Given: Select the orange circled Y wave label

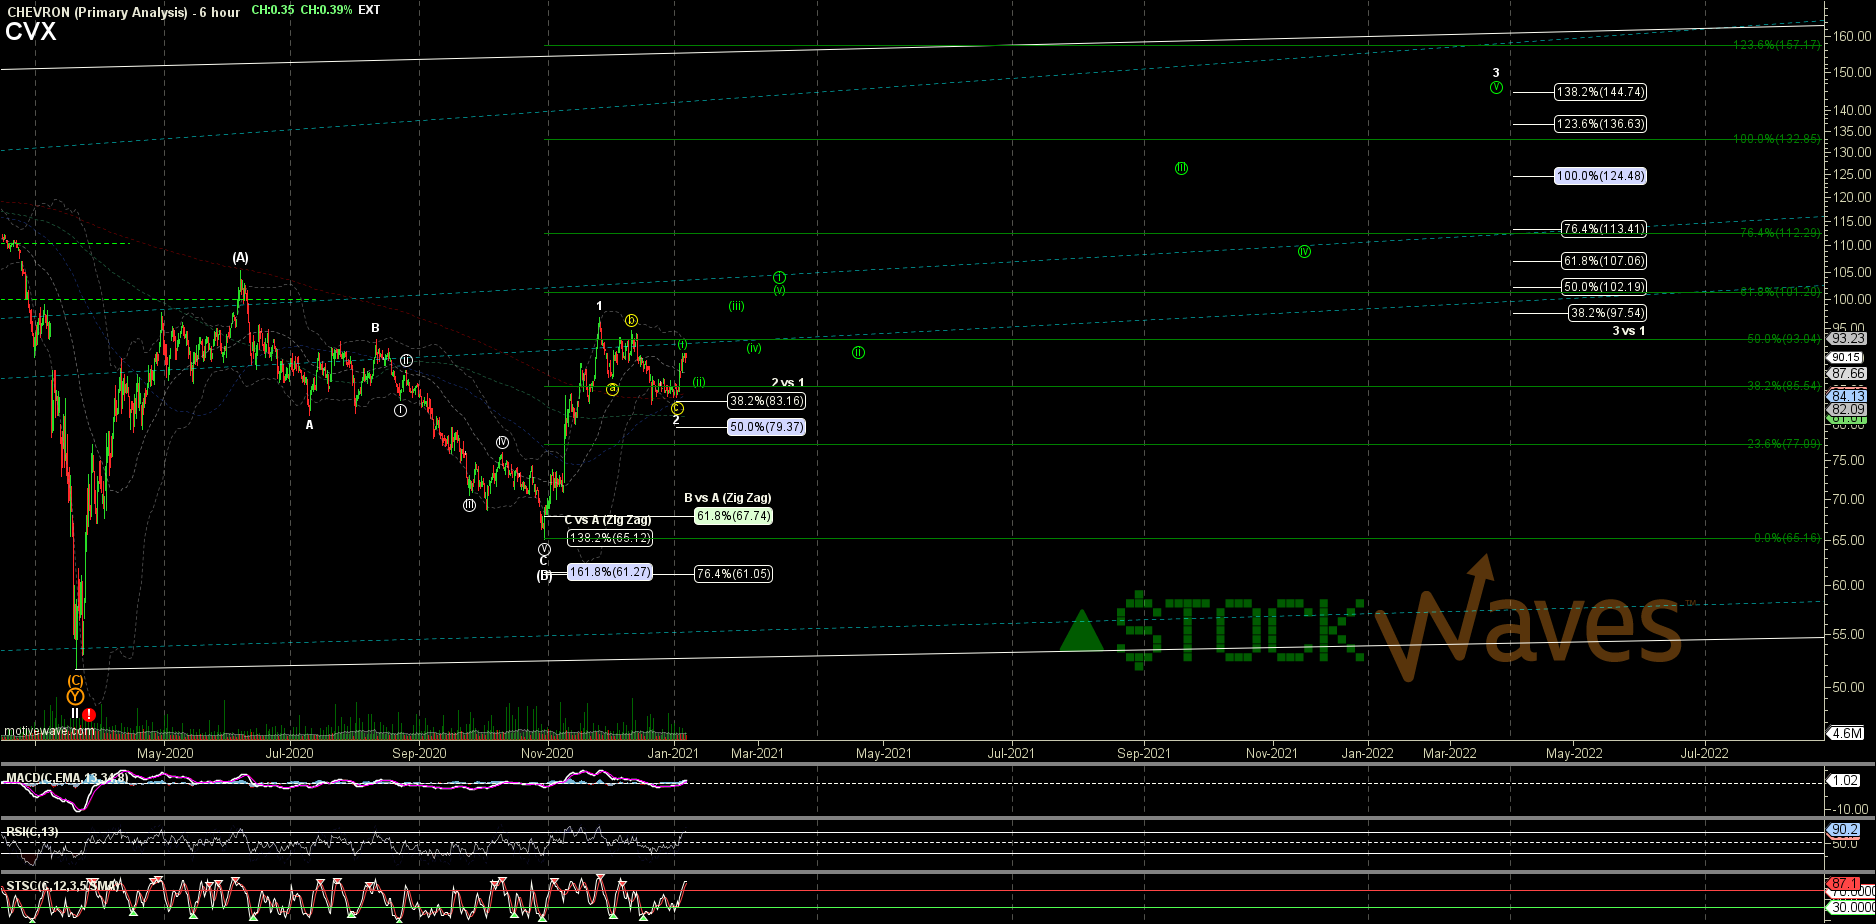Looking at the screenshot, I should point(75,696).
